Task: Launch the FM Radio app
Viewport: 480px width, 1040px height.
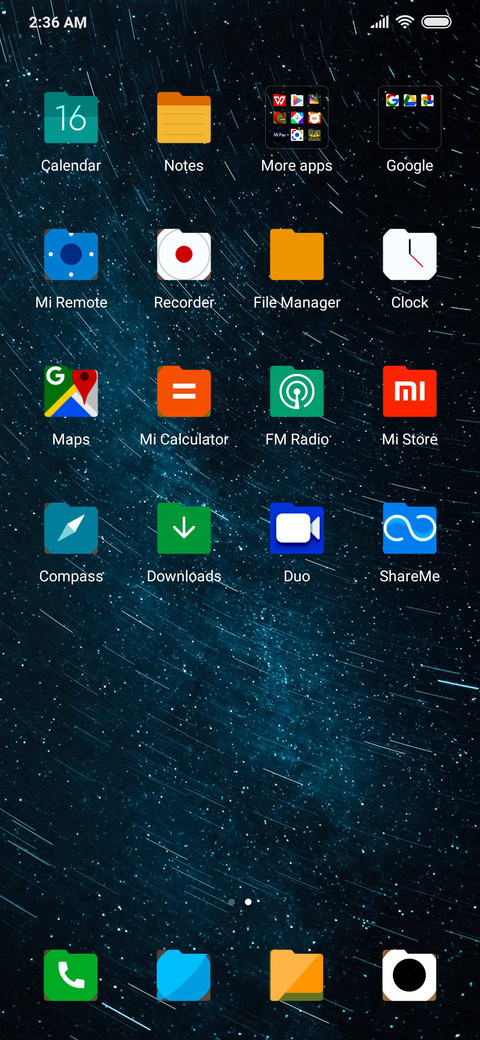Action: tap(296, 391)
